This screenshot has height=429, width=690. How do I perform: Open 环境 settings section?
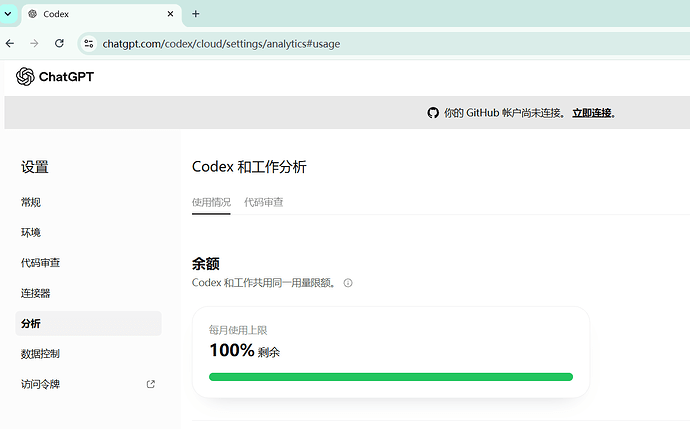tap(31, 232)
